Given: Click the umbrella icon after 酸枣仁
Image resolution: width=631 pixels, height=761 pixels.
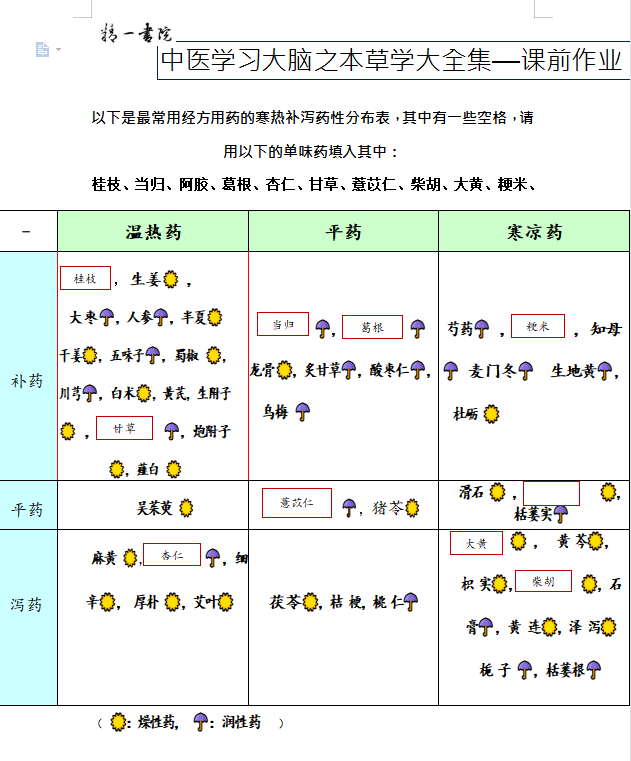Looking at the screenshot, I should tap(418, 370).
